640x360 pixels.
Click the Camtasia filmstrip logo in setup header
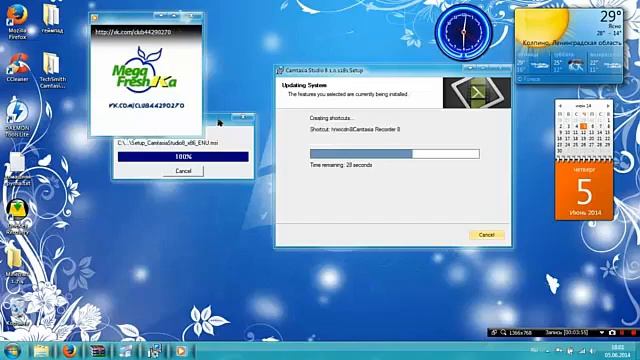pos(477,93)
